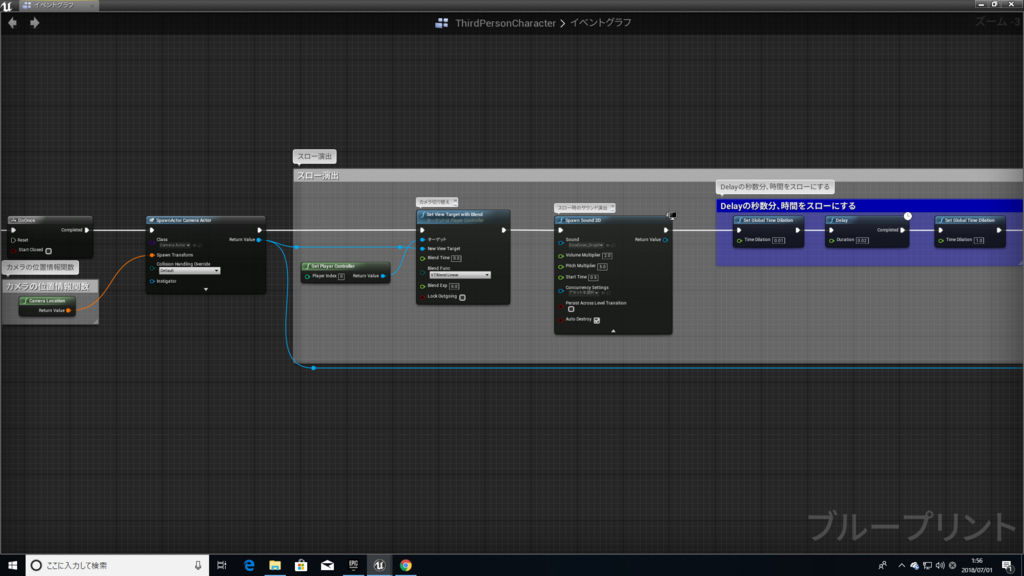Click Get Player Controller Return Value pin
Image resolution: width=1024 pixels, height=576 pixels.
(x=383, y=276)
